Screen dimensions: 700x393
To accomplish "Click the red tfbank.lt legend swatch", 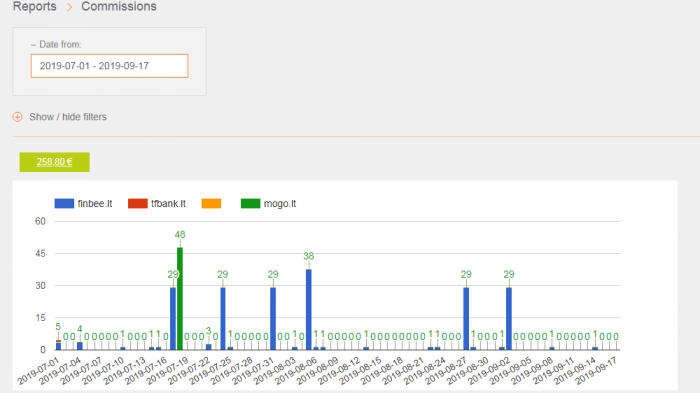I will tap(138, 204).
